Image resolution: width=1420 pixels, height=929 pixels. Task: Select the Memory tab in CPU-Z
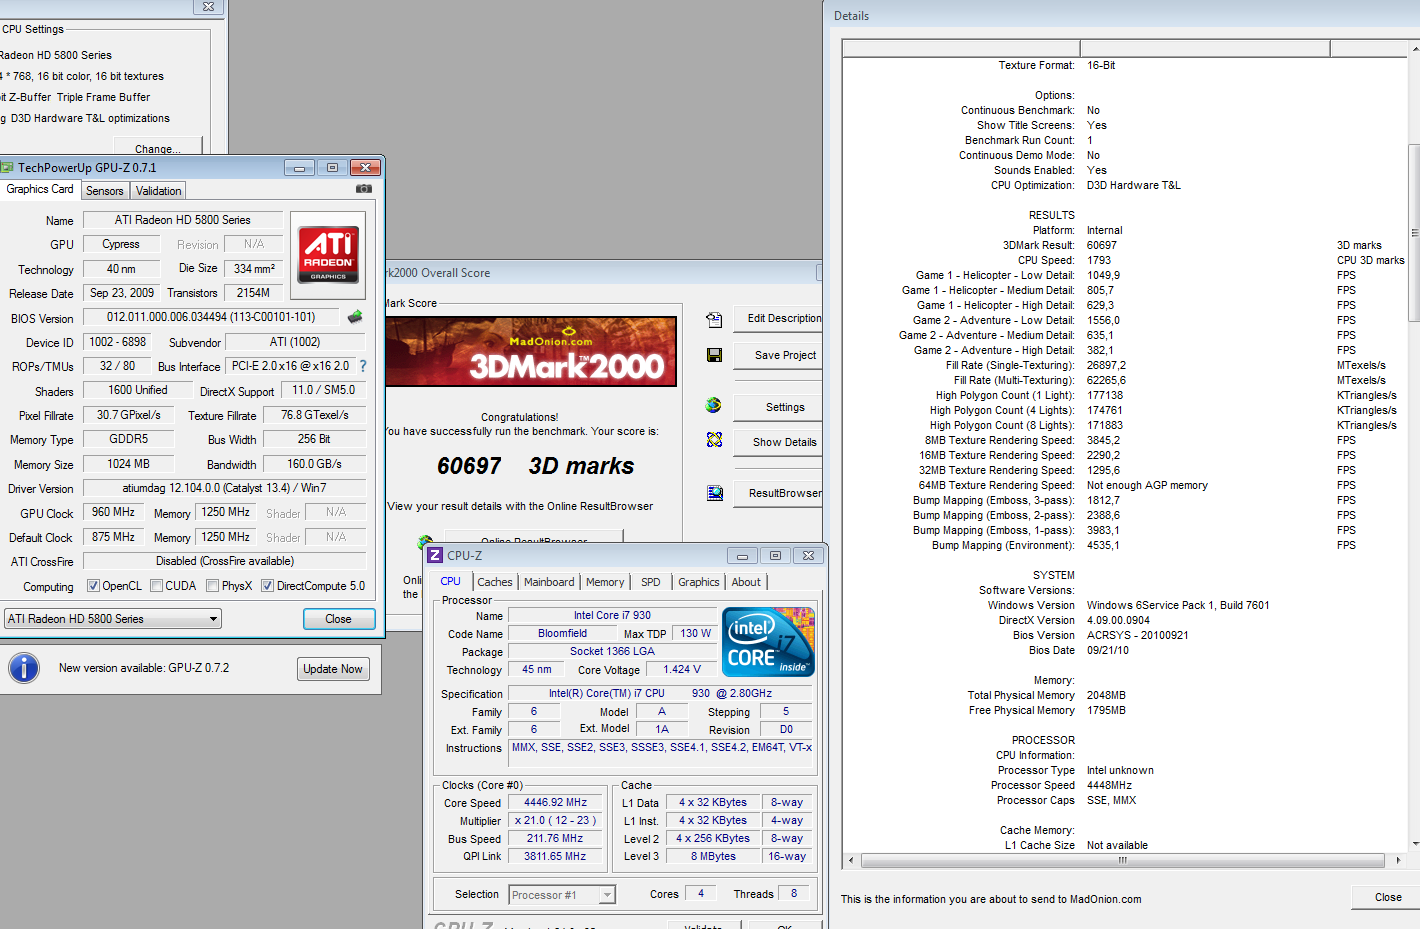605,582
